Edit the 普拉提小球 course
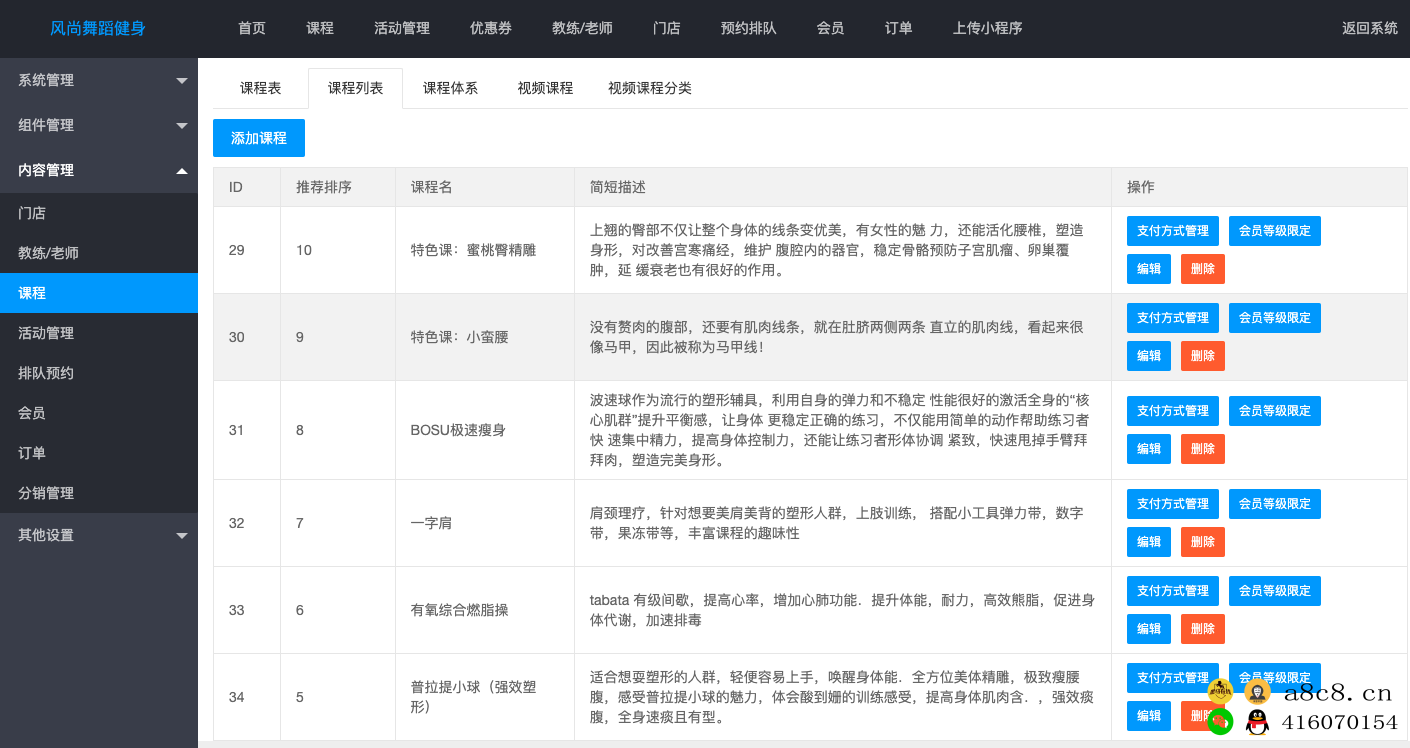 click(x=1149, y=716)
